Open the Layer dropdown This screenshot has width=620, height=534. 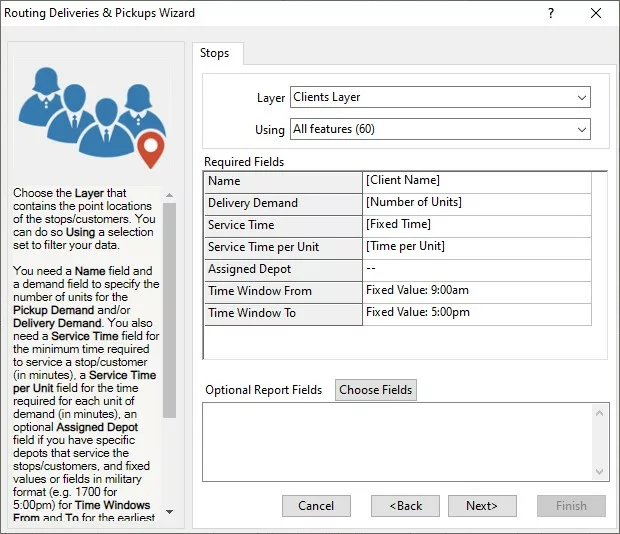point(440,97)
